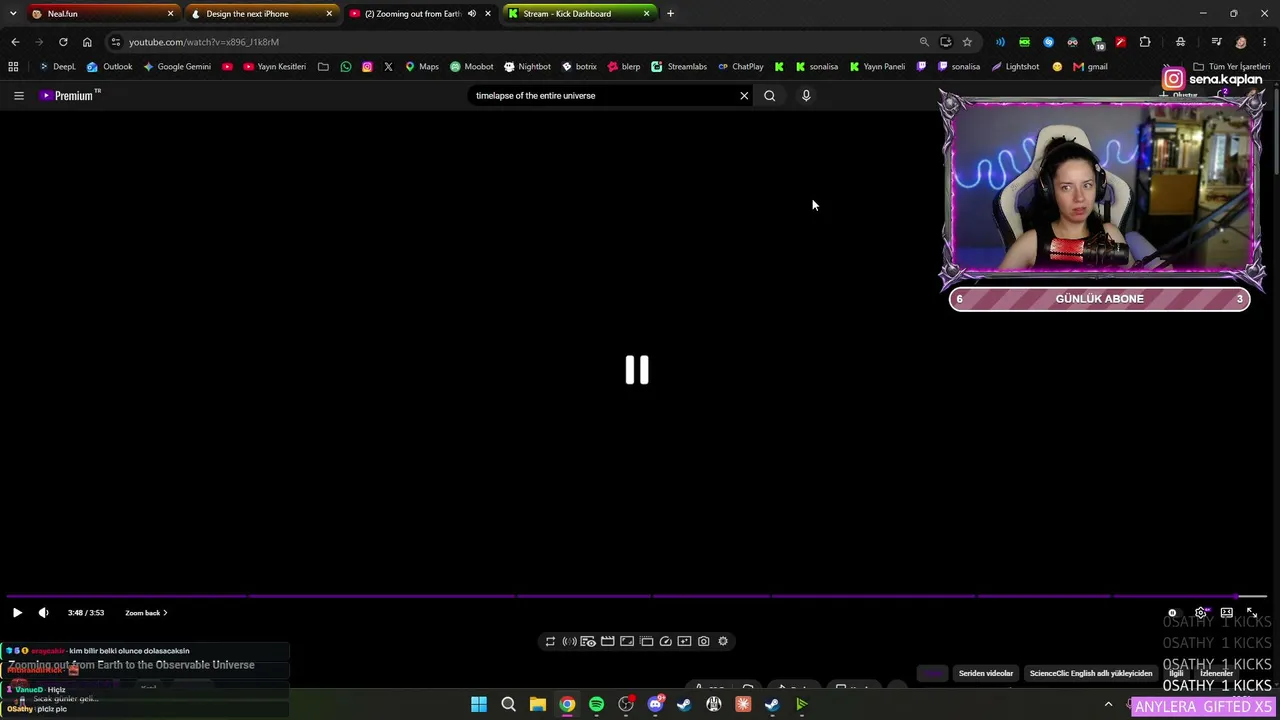Open the Chrome apps grid shortcut

(x=13, y=67)
